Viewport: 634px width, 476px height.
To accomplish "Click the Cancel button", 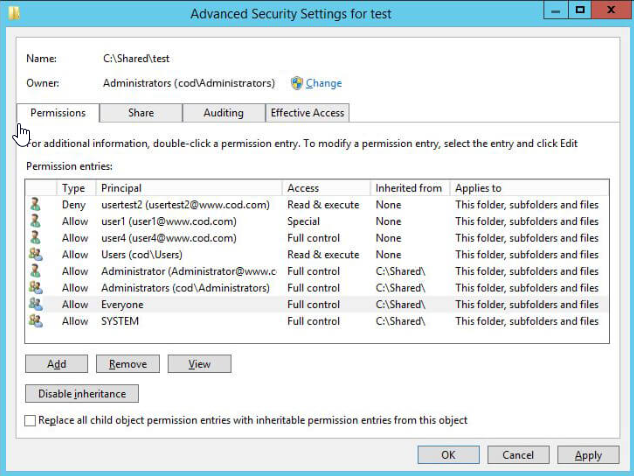I will tap(518, 455).
